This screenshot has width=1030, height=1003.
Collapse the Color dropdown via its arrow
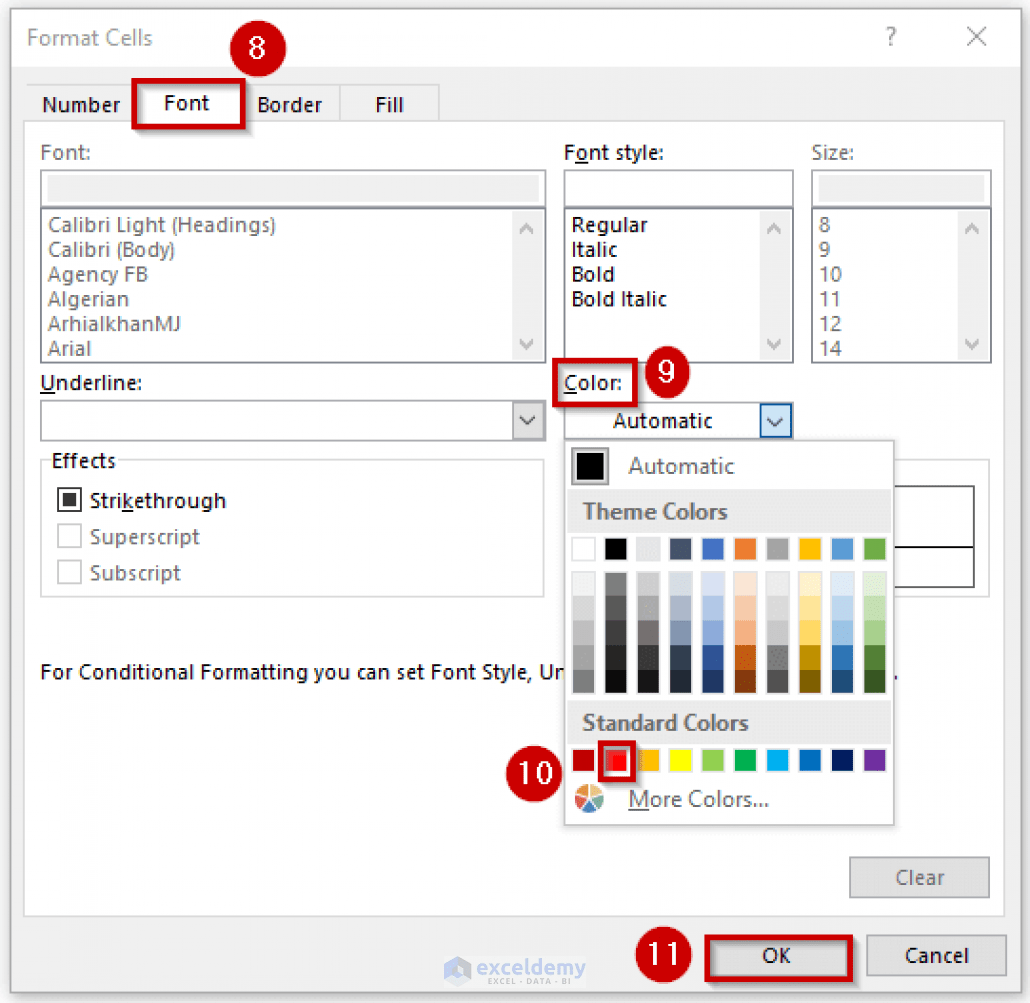(775, 420)
